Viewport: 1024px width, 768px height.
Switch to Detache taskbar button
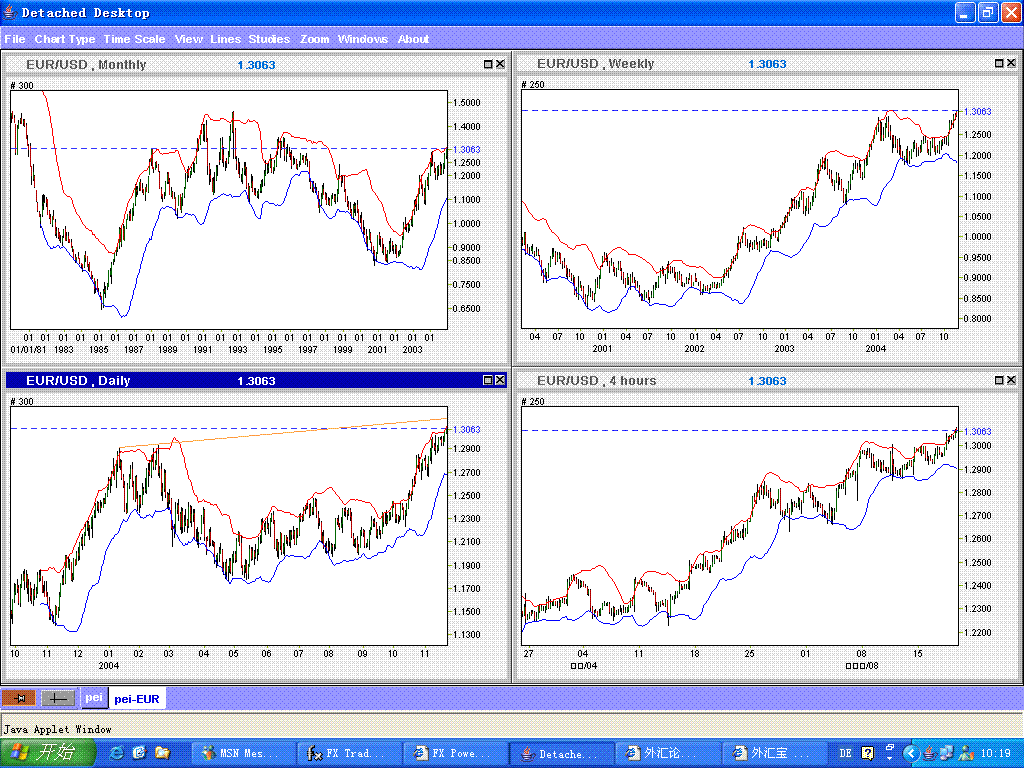(561, 754)
